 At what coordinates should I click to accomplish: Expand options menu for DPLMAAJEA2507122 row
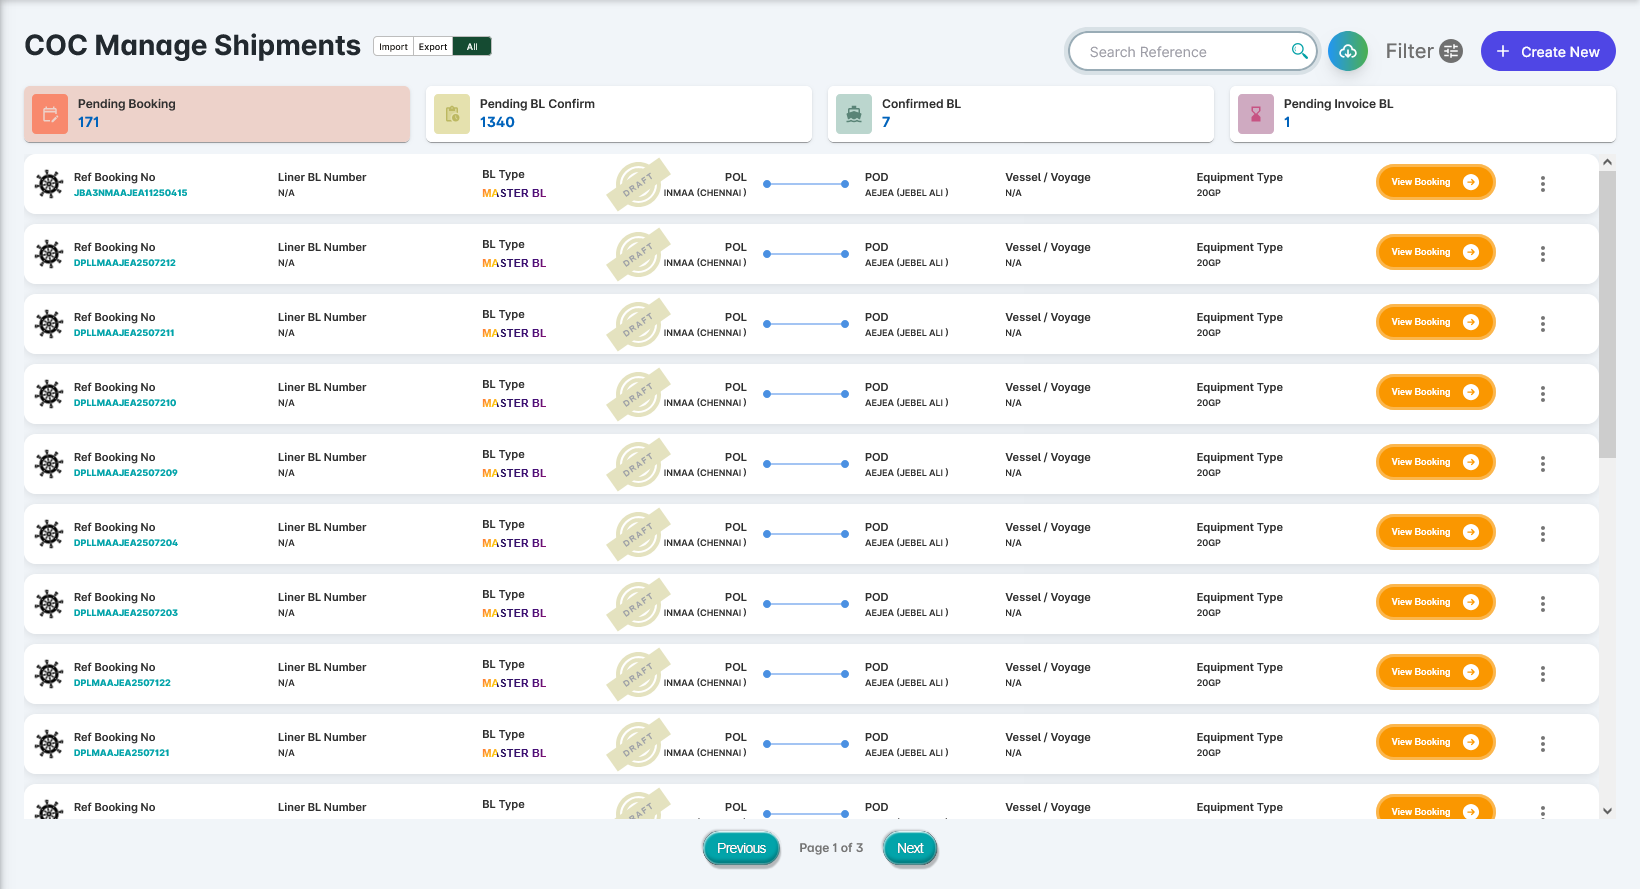1542,674
